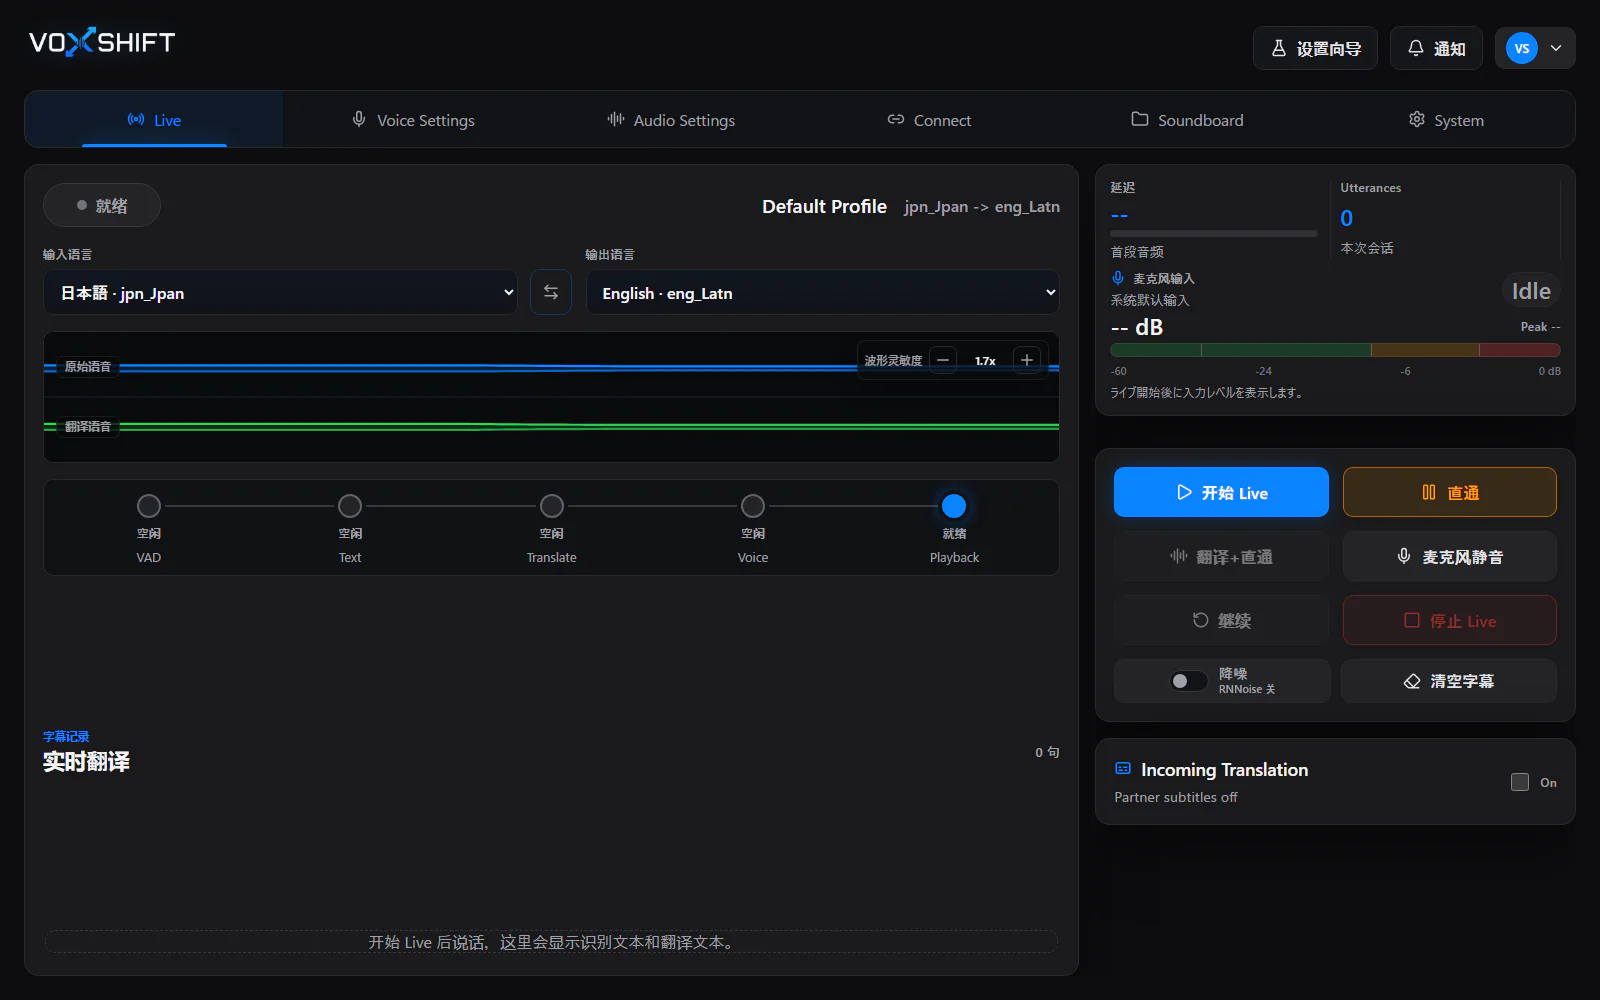The height and width of the screenshot is (1000, 1600).
Task: Click the 0 句 sentence counter
Action: click(1047, 752)
